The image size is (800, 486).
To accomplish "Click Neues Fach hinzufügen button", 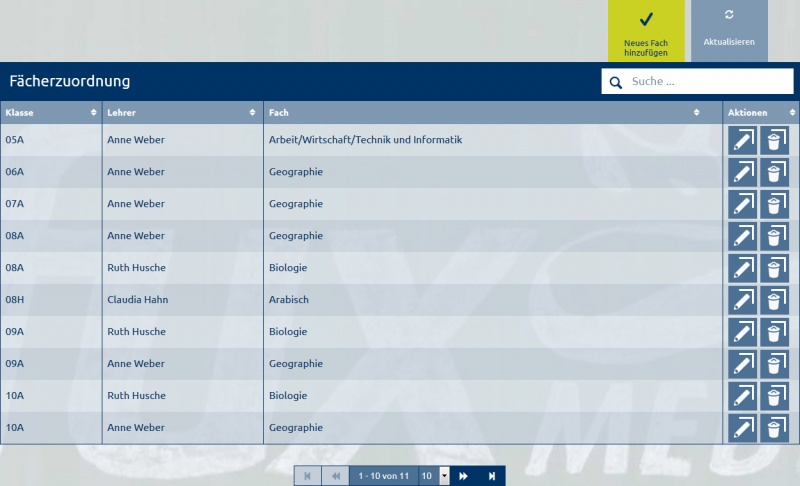I will pos(646,31).
